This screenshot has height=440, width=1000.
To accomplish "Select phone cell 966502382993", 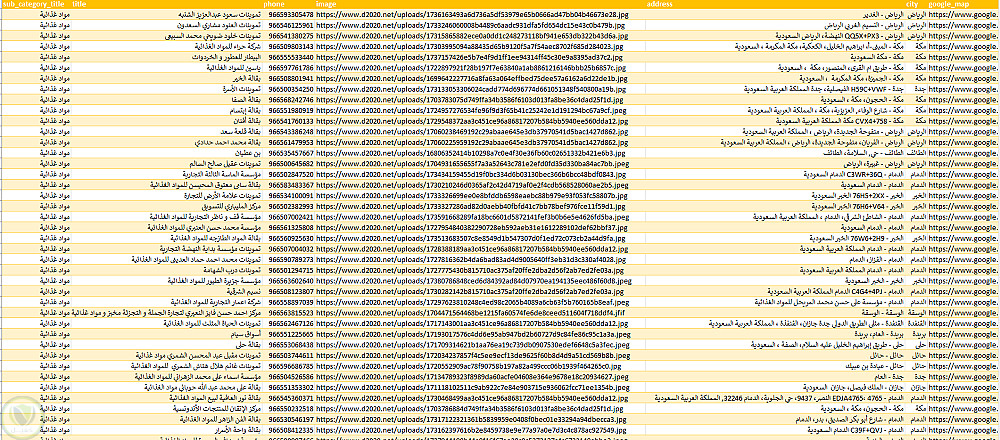I will [290, 206].
